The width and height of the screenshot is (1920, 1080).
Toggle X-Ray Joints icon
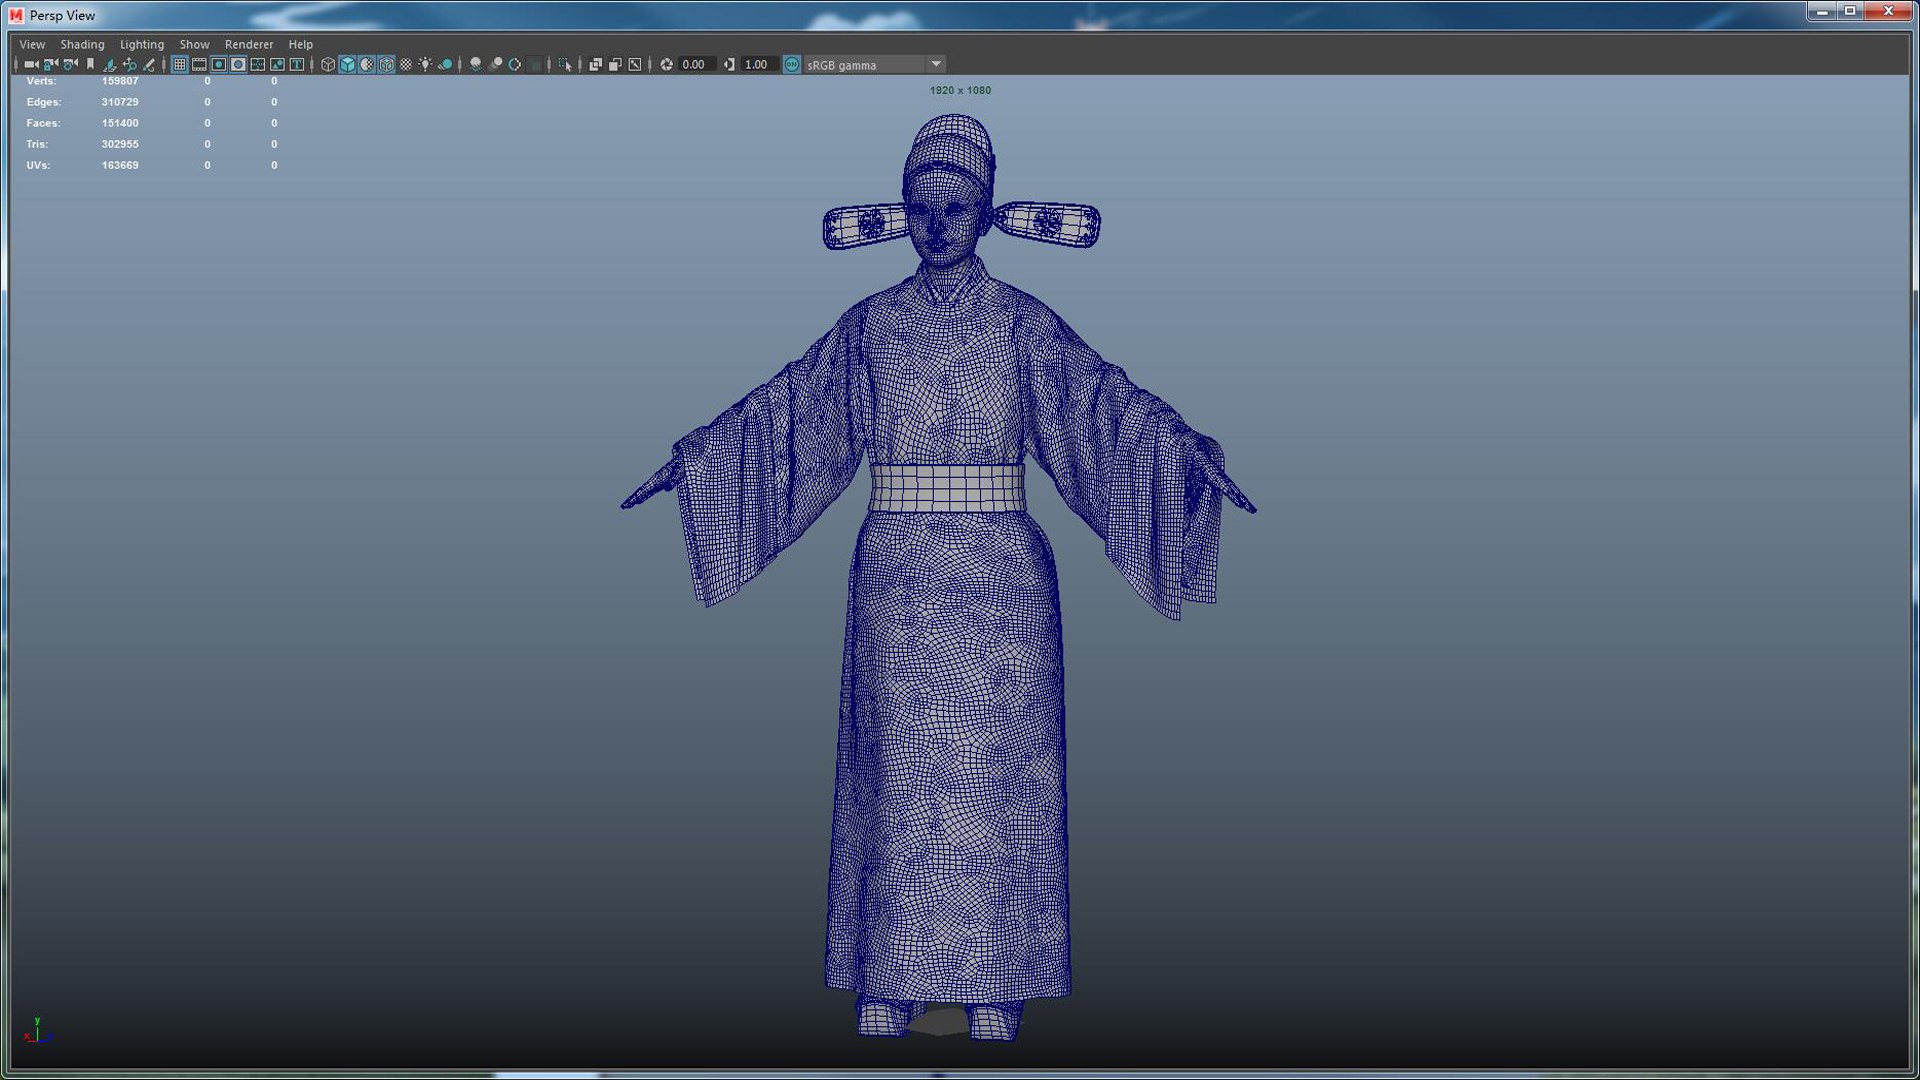[x=634, y=64]
